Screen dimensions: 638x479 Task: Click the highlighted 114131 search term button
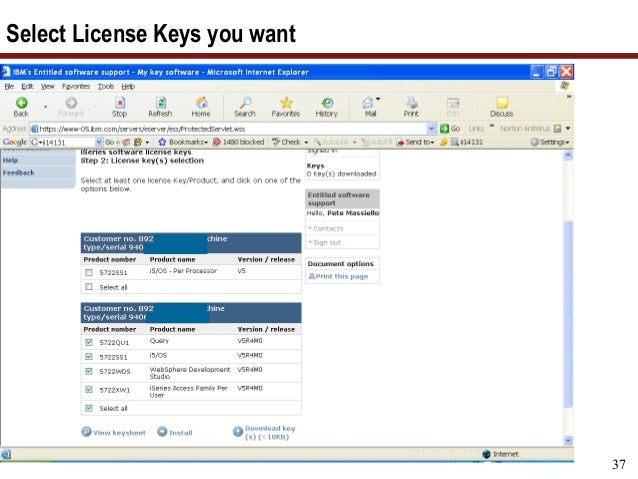467,142
